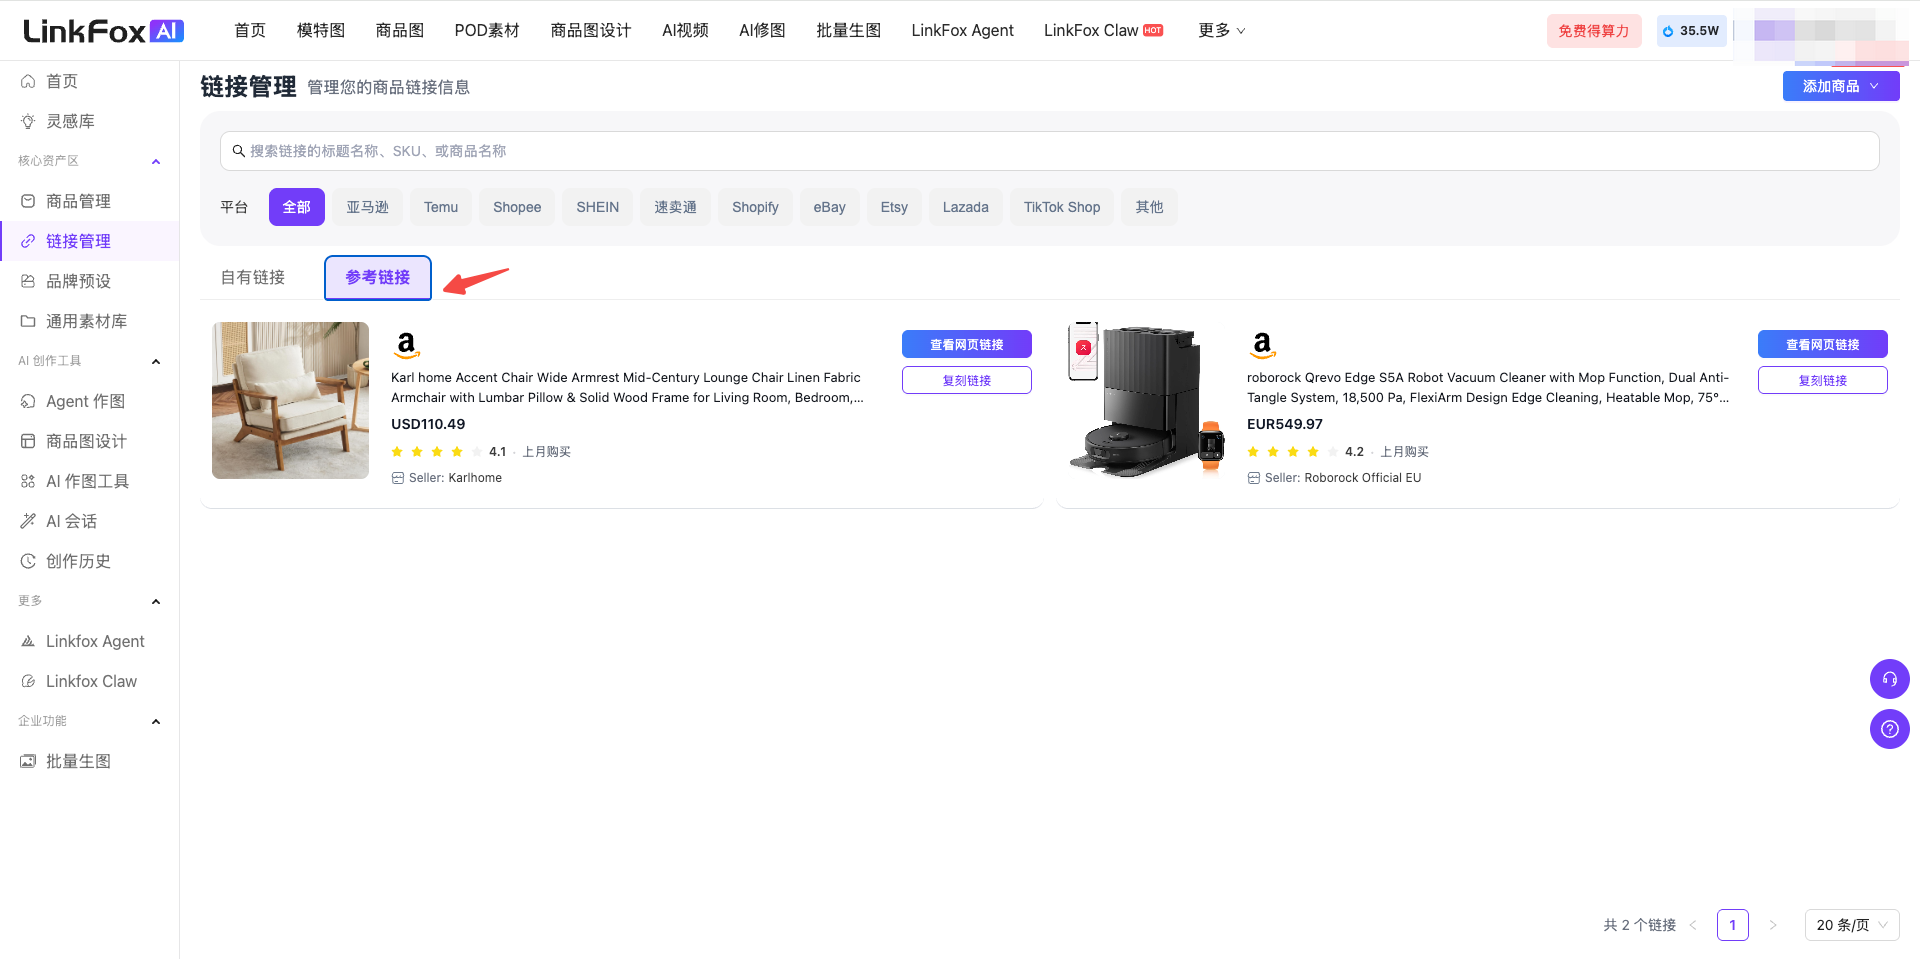Filter platform by Lazada
Viewport: 1920px width, 959px height.
(966, 207)
